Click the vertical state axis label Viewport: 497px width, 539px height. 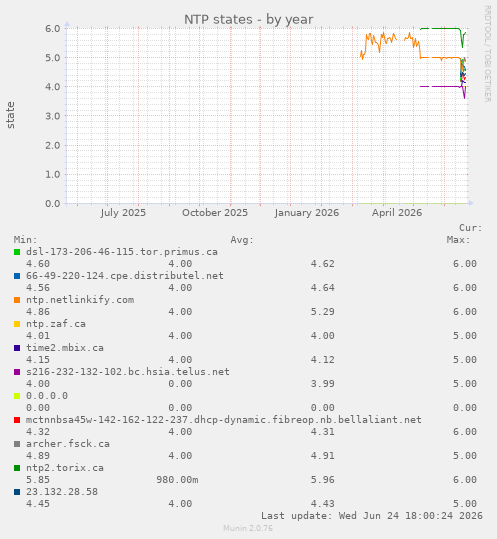pyautogui.click(x=10, y=115)
